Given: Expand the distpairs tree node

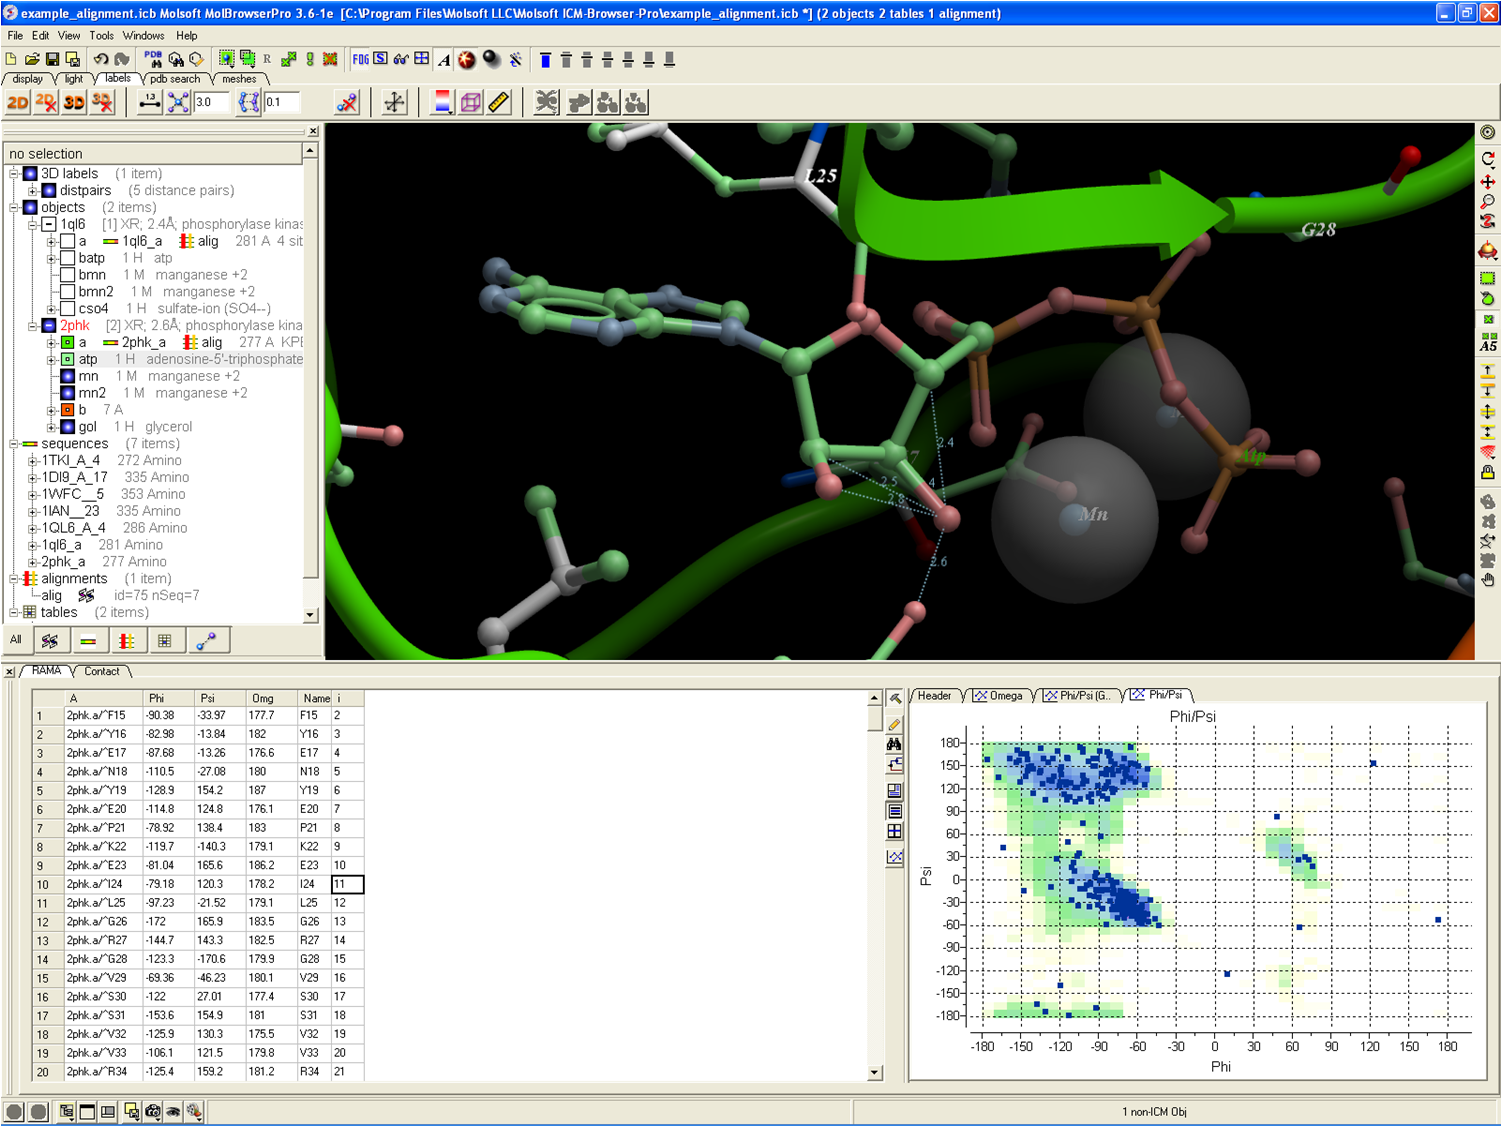Looking at the screenshot, I should (x=33, y=191).
